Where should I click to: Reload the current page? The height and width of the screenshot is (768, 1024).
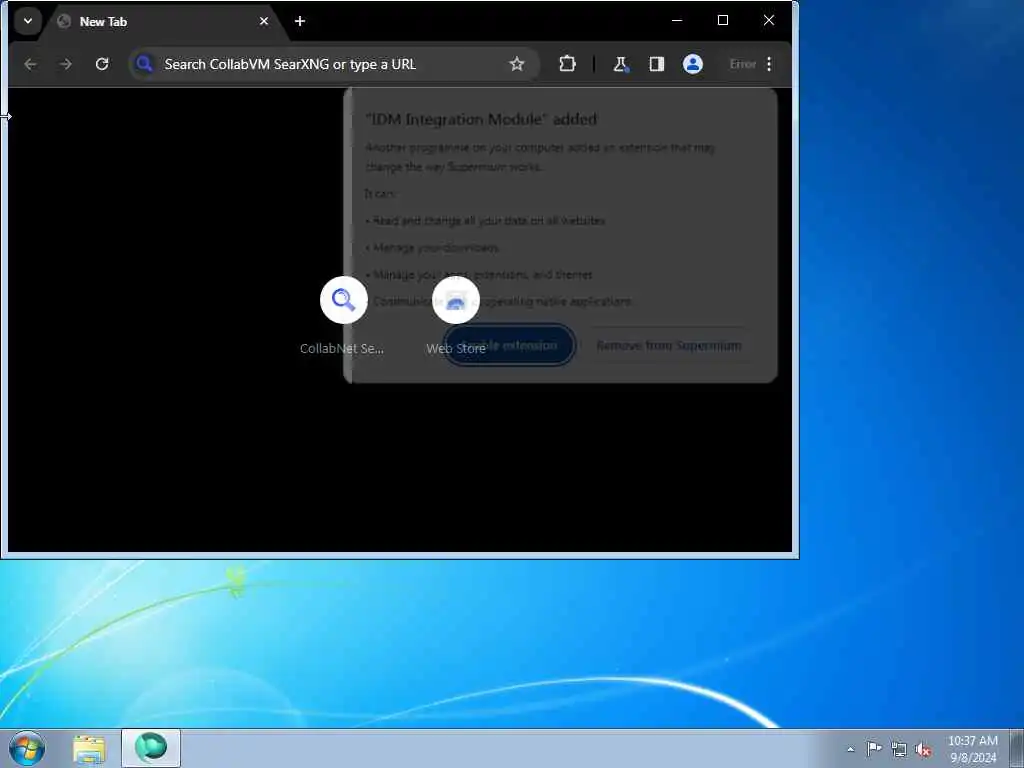click(x=102, y=64)
